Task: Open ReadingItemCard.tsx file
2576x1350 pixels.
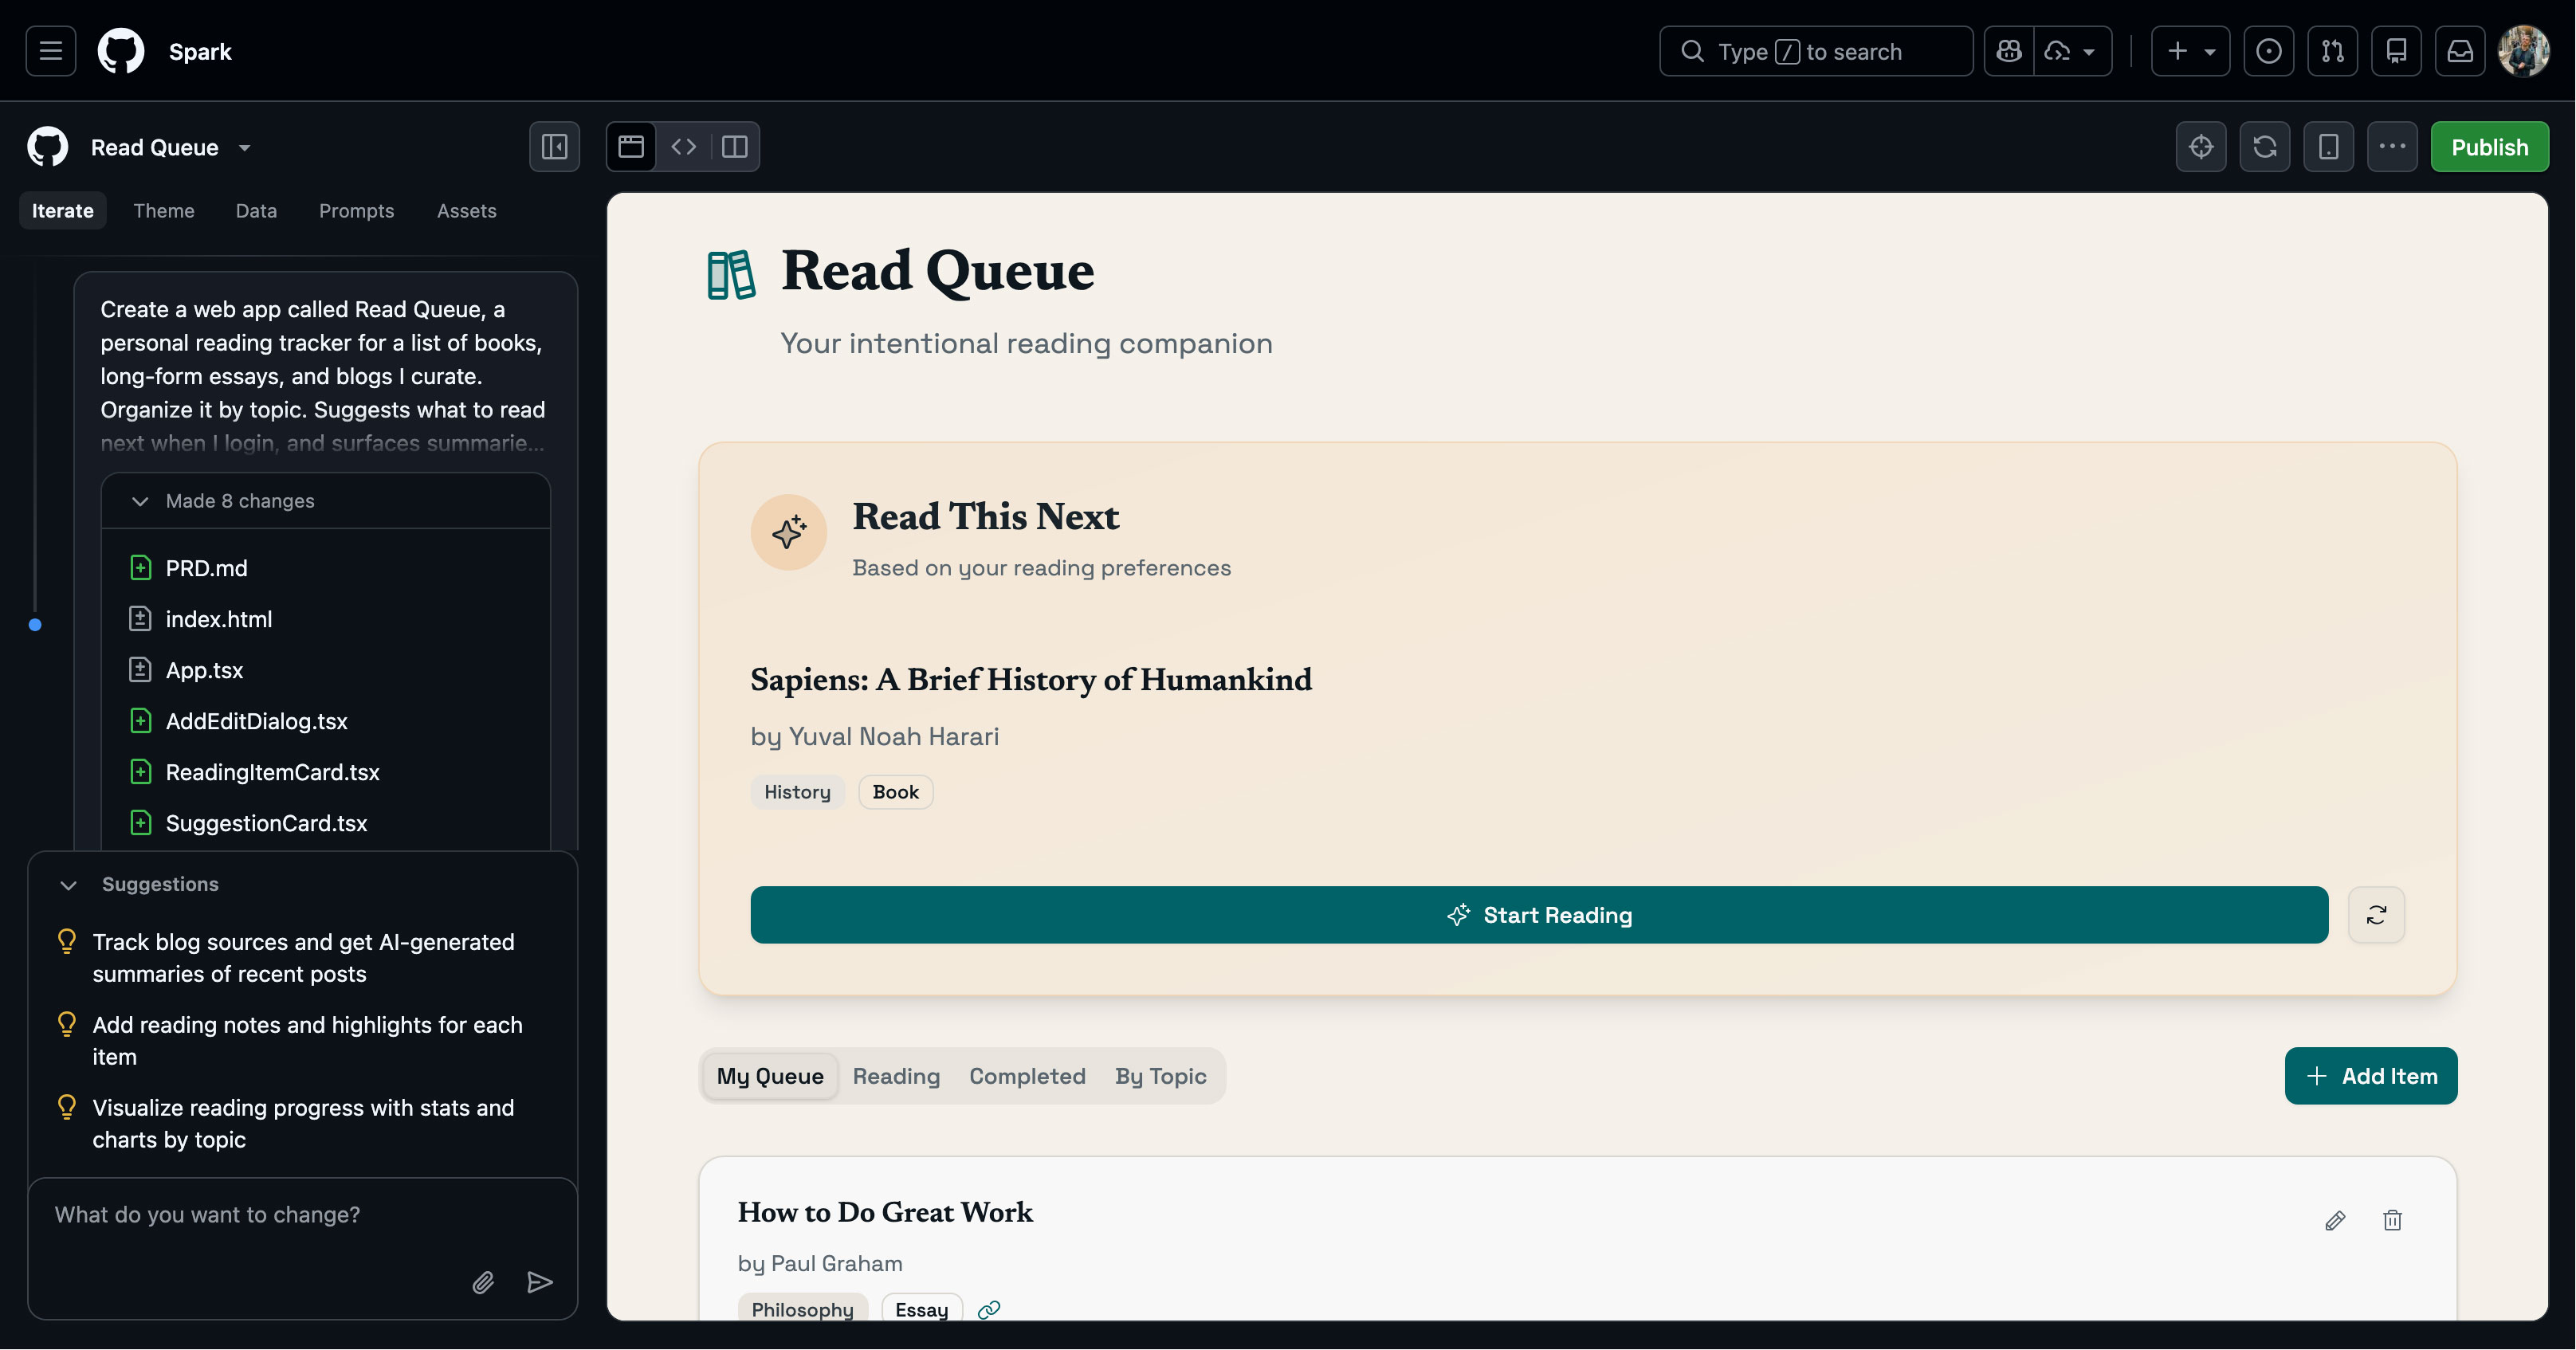Action: (x=272, y=772)
